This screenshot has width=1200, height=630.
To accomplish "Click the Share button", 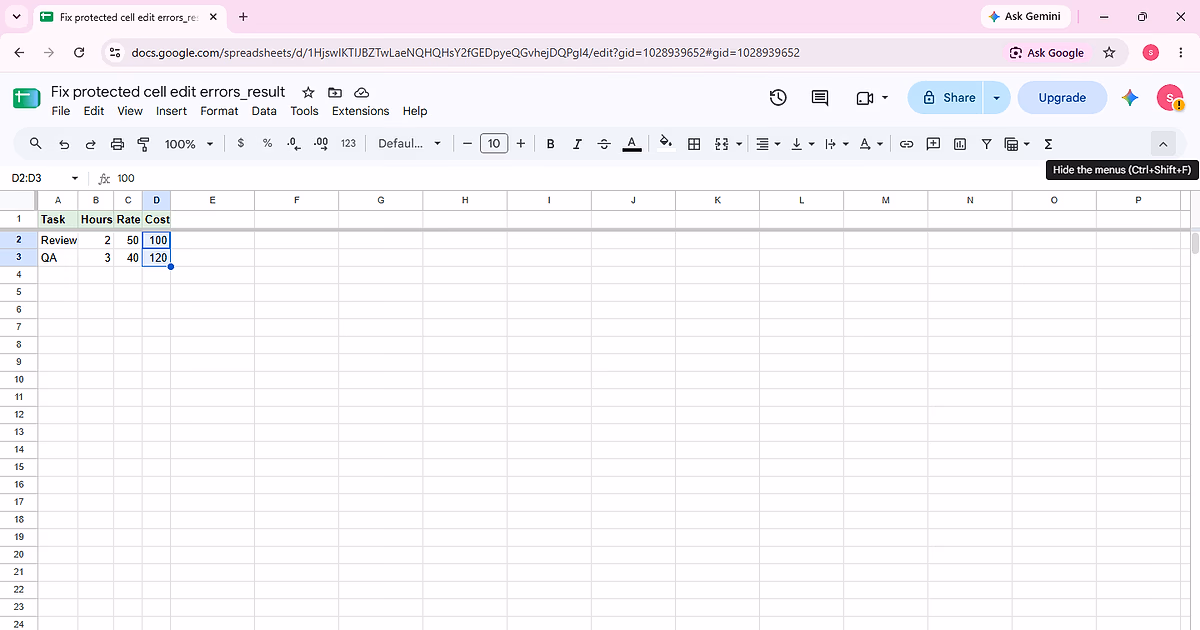I will click(948, 98).
